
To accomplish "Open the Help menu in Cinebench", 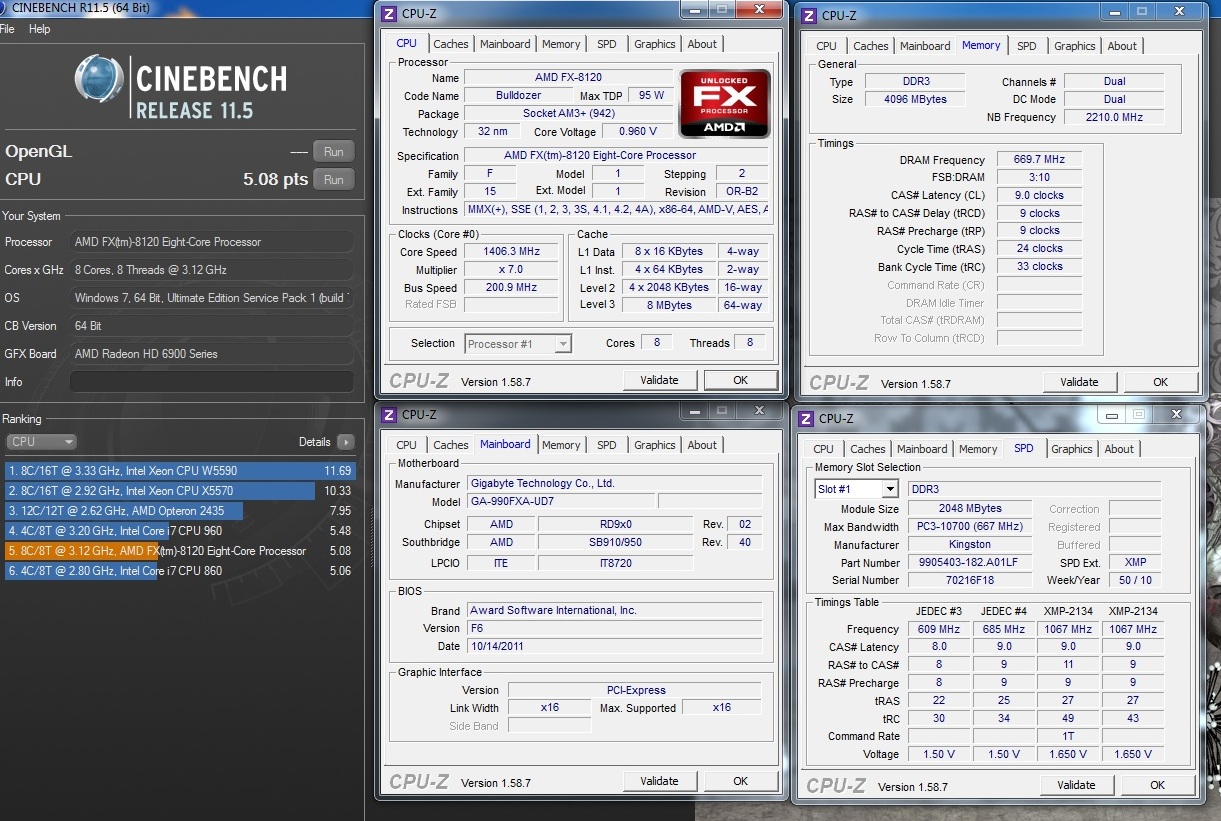I will [x=39, y=29].
